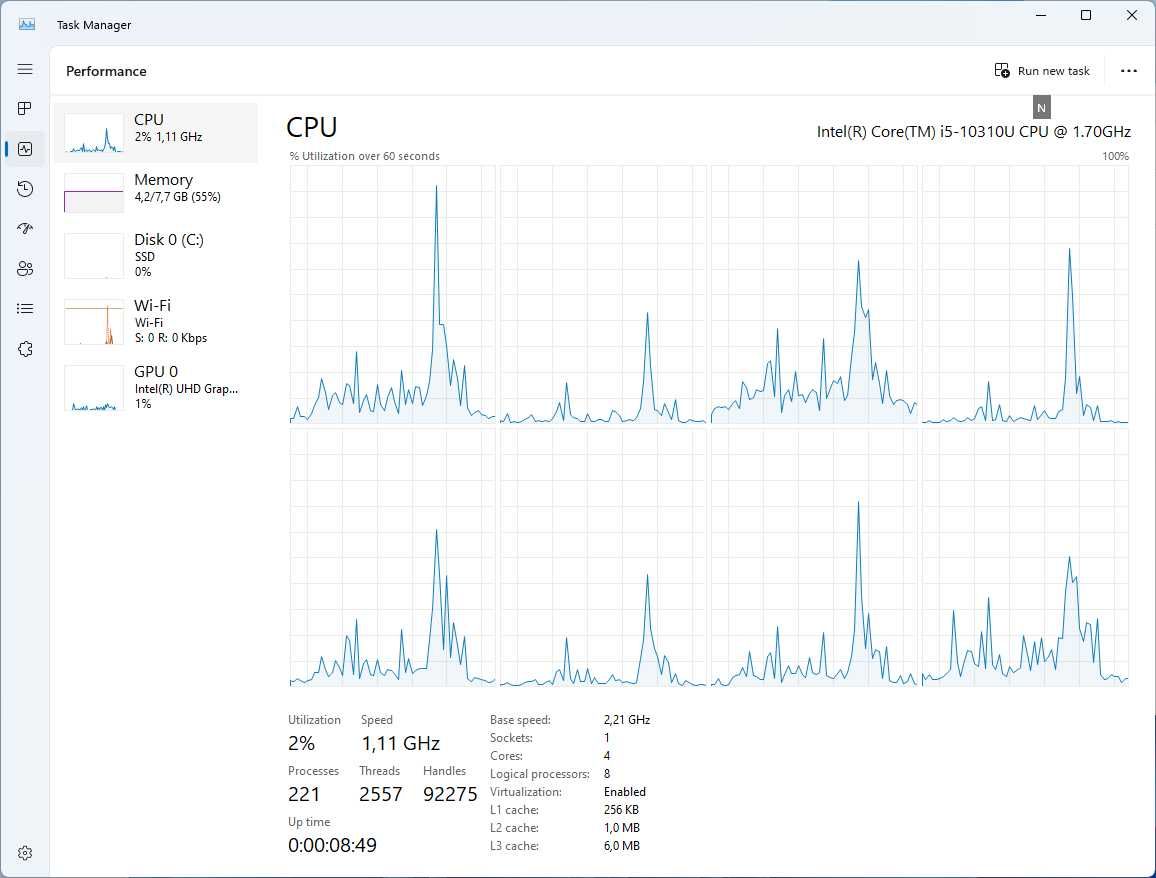Click the handles count 92275
This screenshot has width=1156, height=878.
coord(450,794)
